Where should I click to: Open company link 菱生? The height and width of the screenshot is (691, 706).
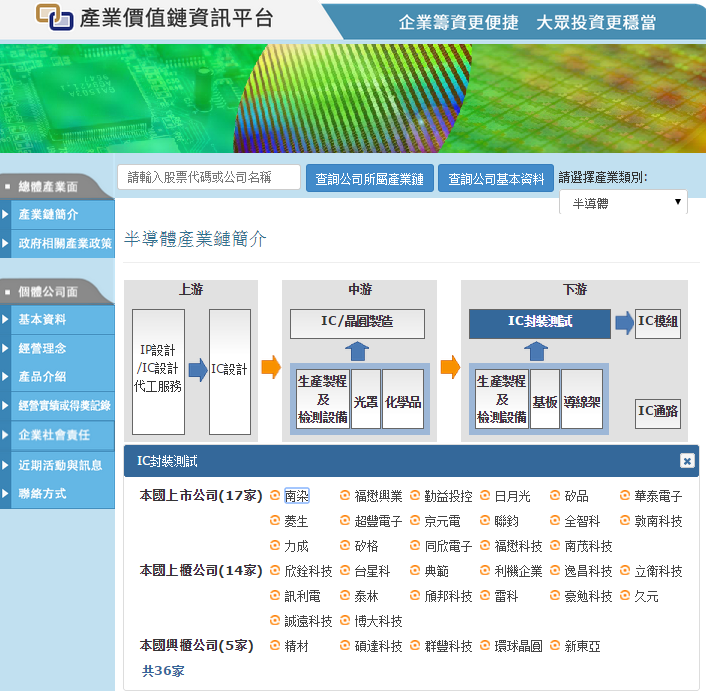coord(296,521)
